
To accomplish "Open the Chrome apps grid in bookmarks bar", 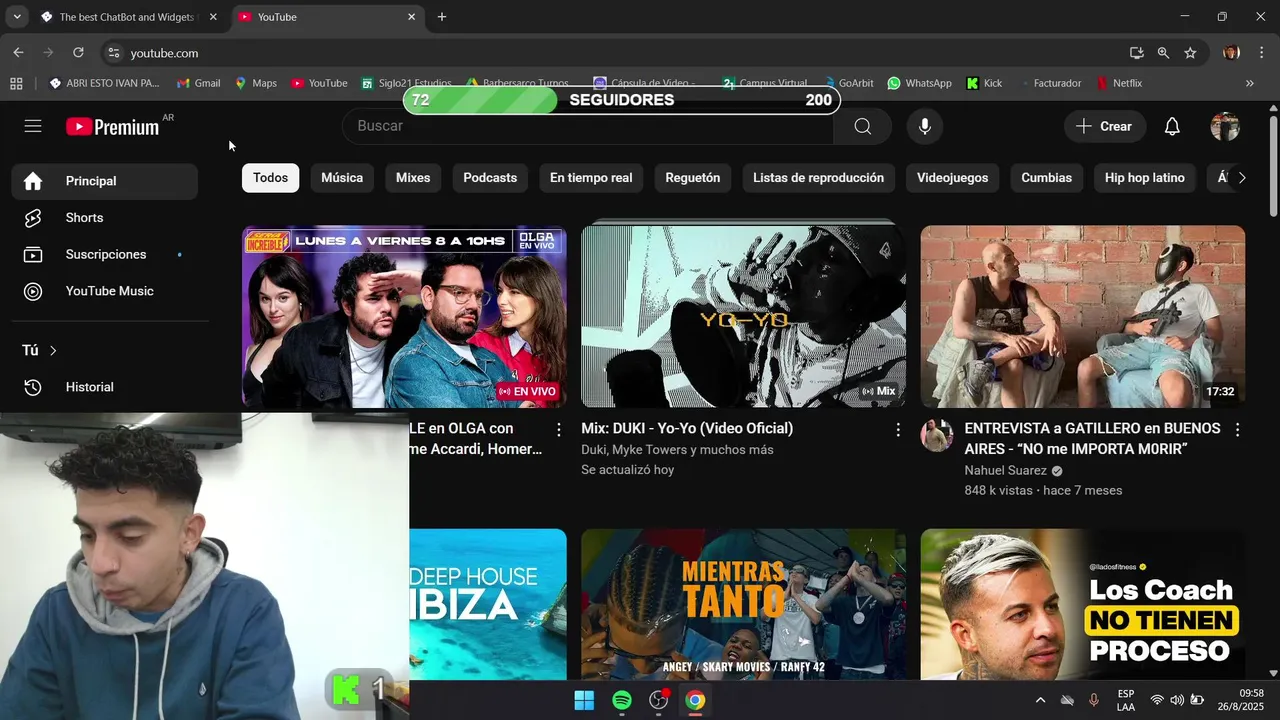I will (x=16, y=83).
